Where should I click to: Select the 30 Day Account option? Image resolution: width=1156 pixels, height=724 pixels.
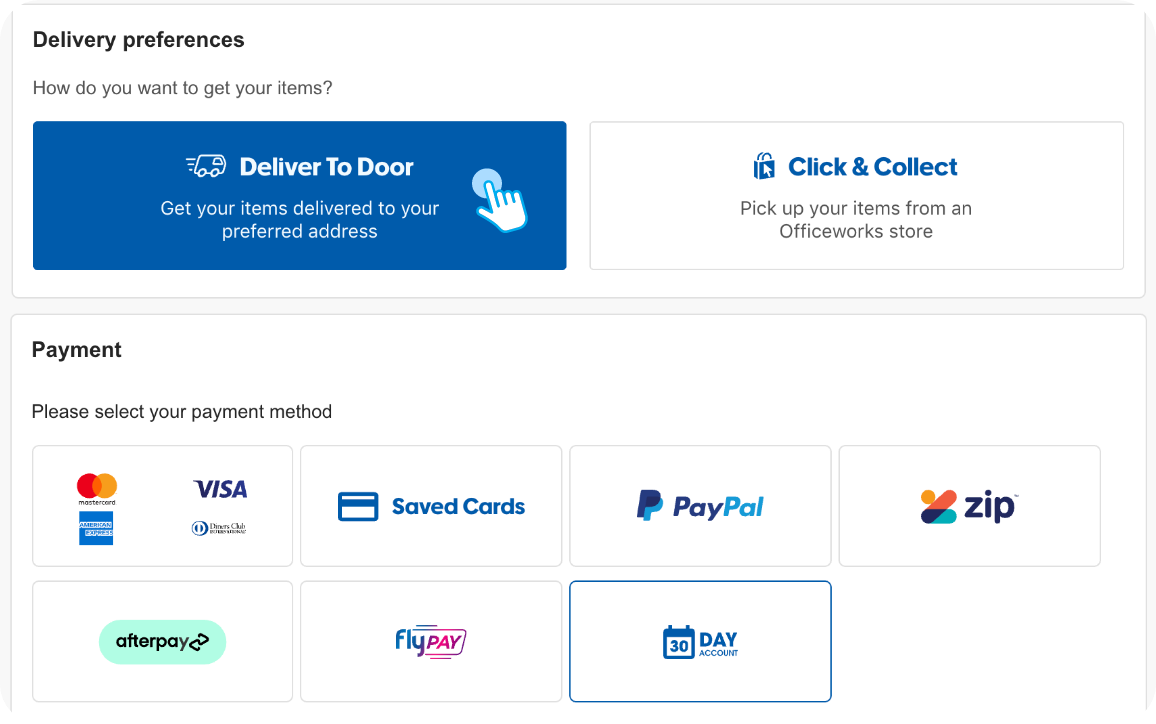coord(700,641)
